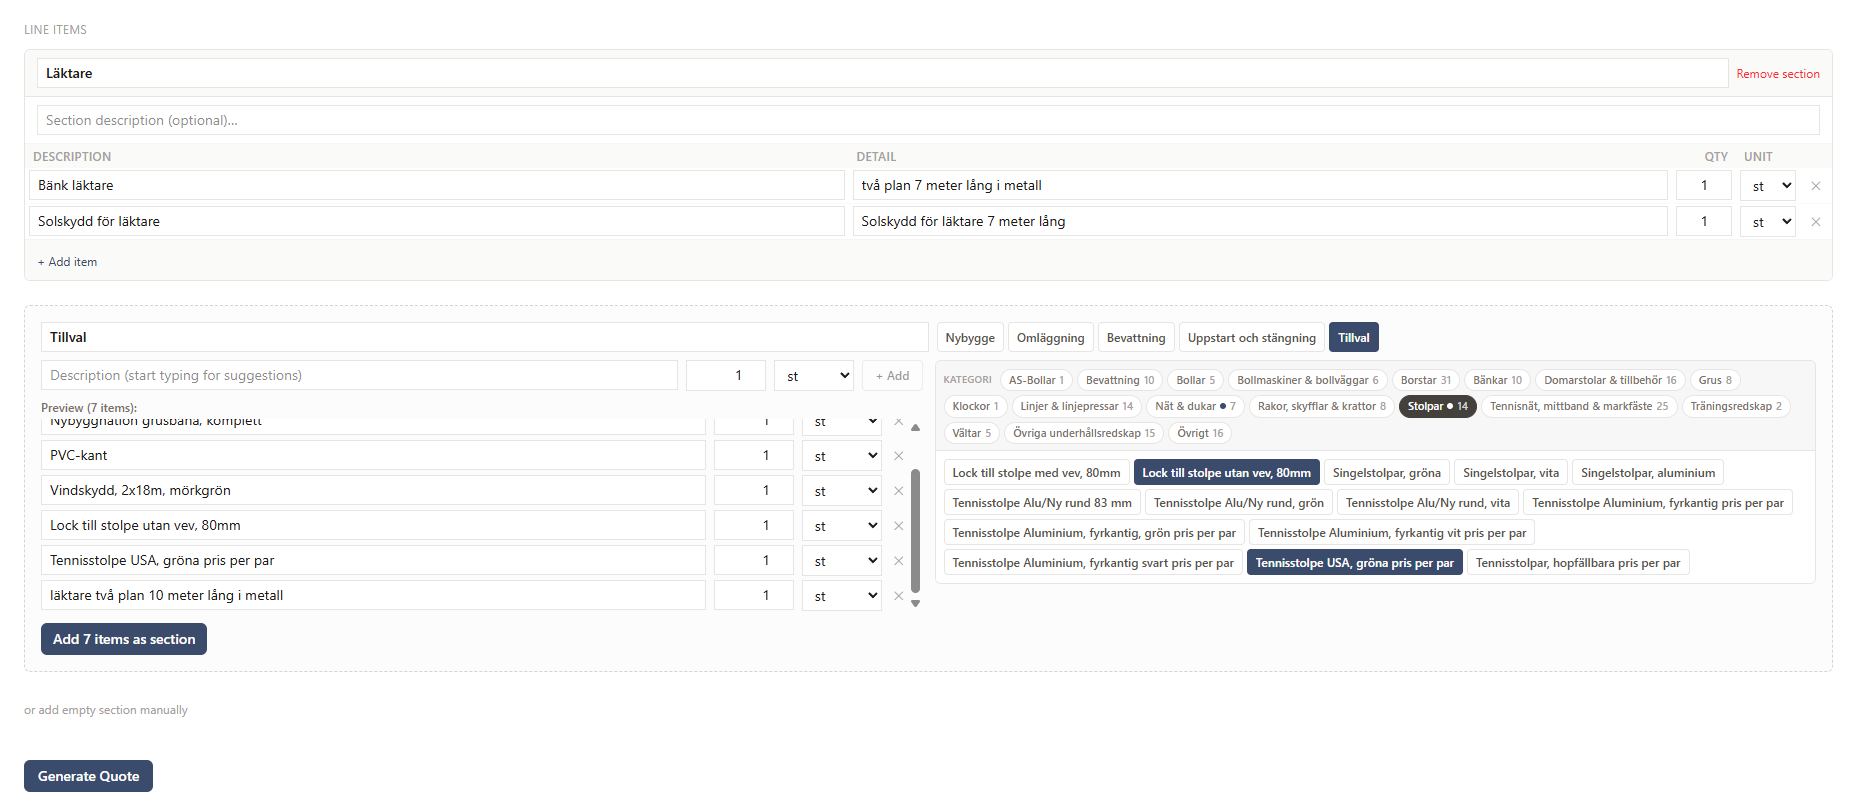Delete Lock till stolpe utan vev preview row
Screen dimensions: 1874x809
click(x=898, y=526)
